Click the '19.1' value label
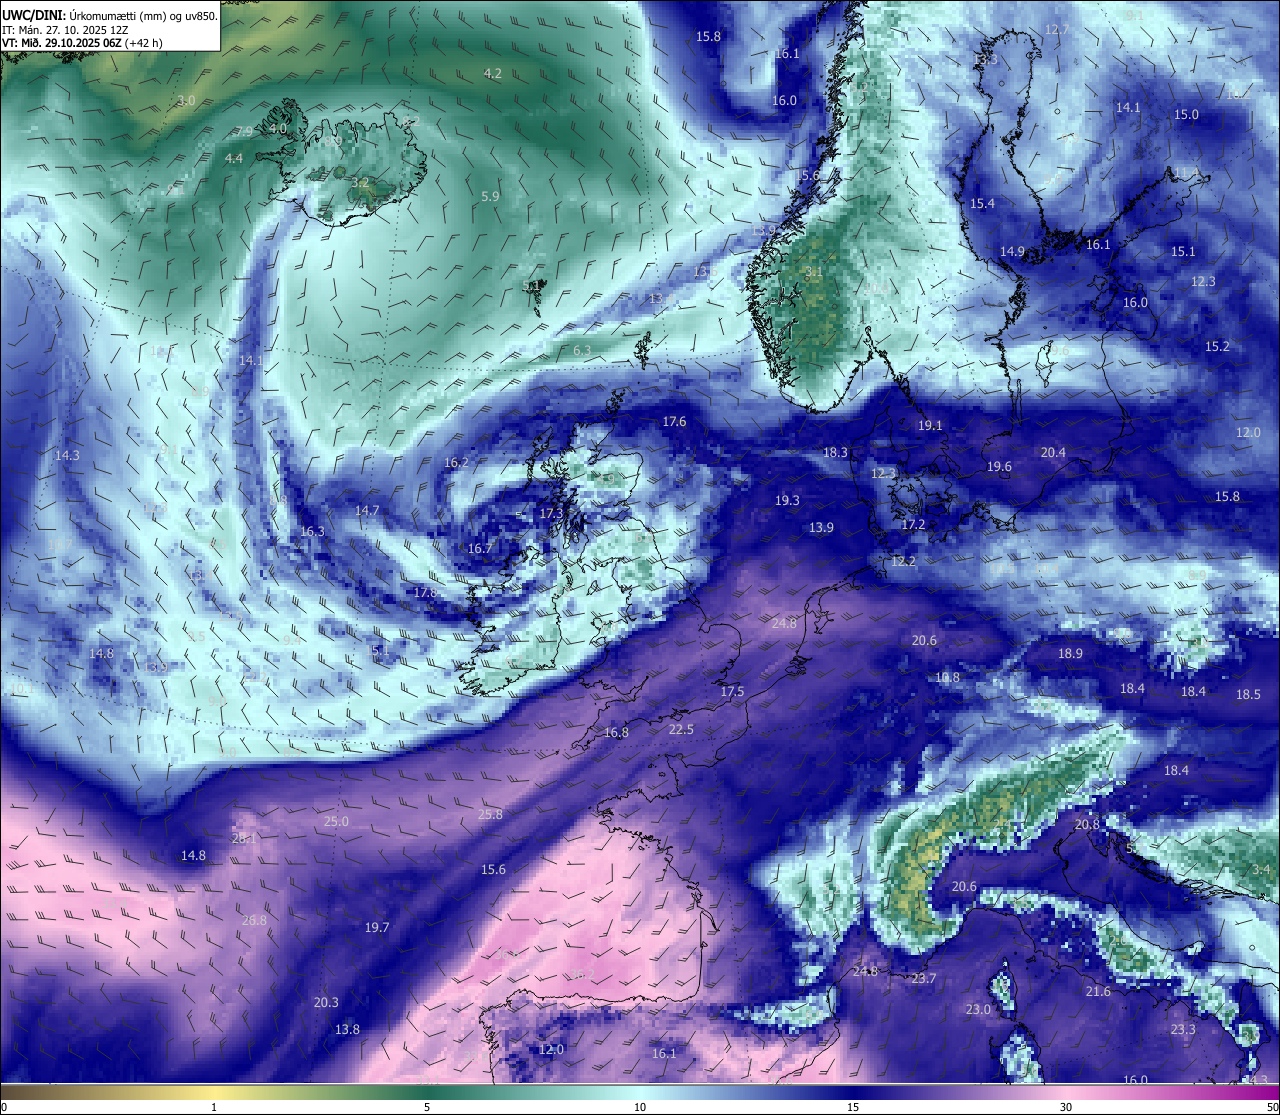This screenshot has height=1115, width=1280. 930,426
